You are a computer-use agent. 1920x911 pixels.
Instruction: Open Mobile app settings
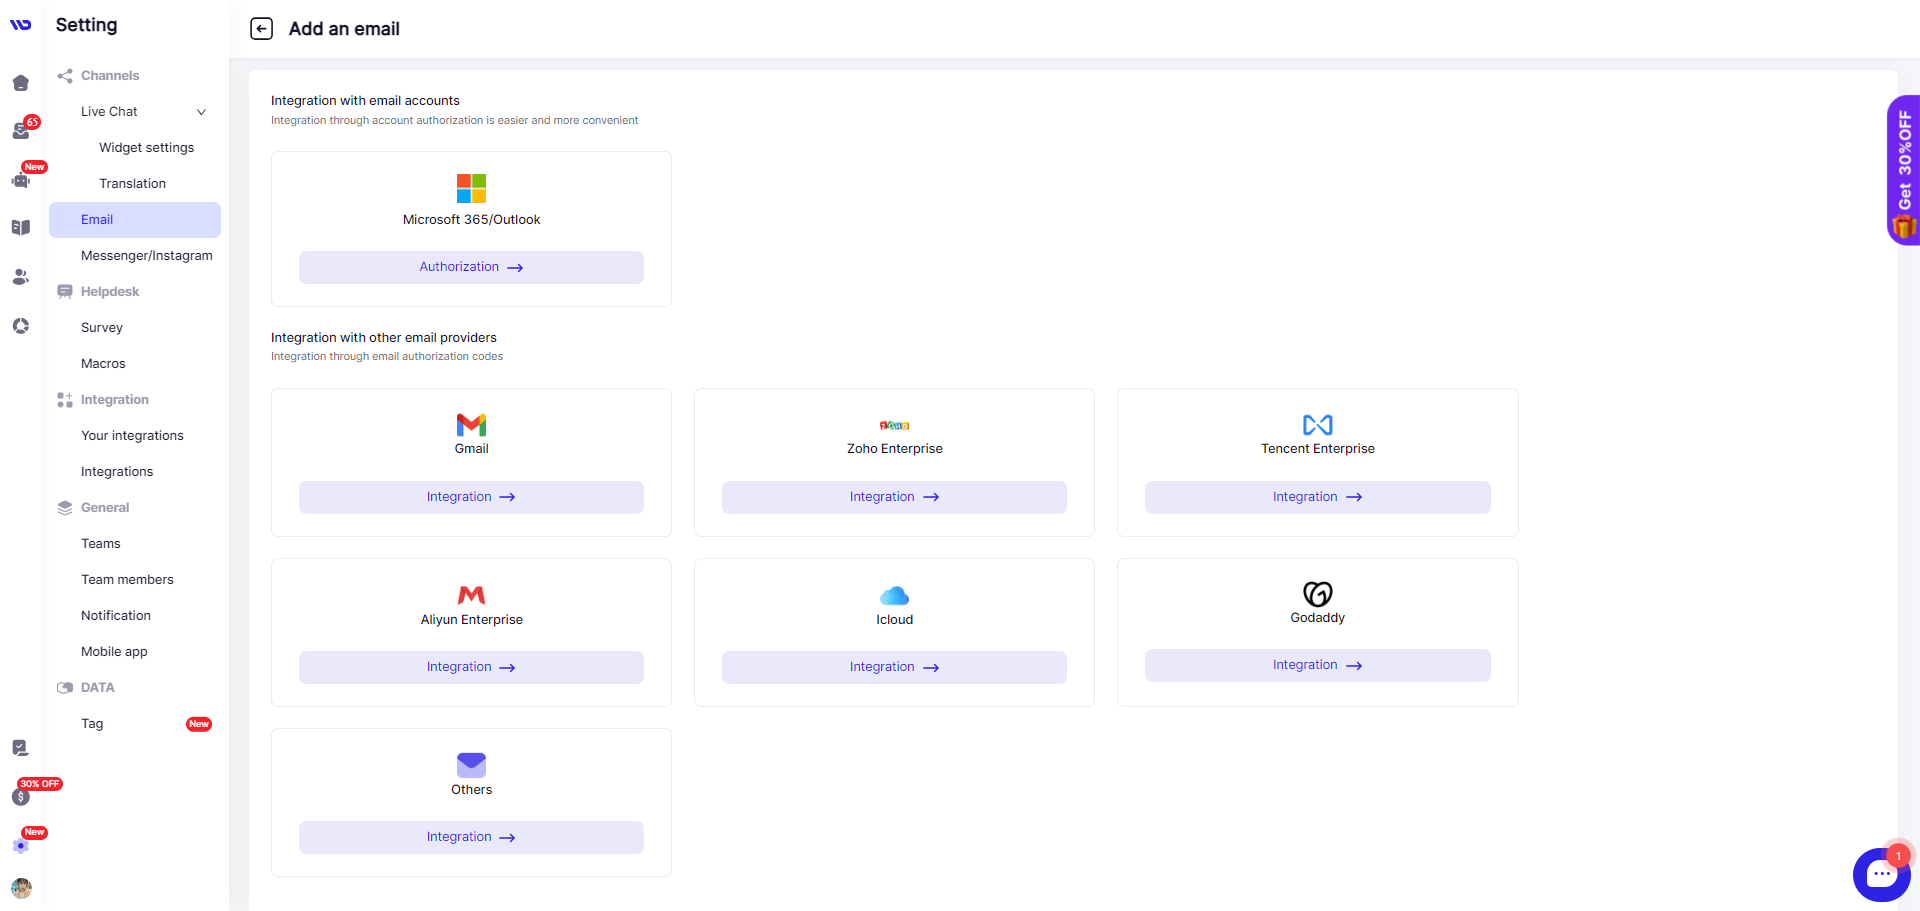click(114, 652)
